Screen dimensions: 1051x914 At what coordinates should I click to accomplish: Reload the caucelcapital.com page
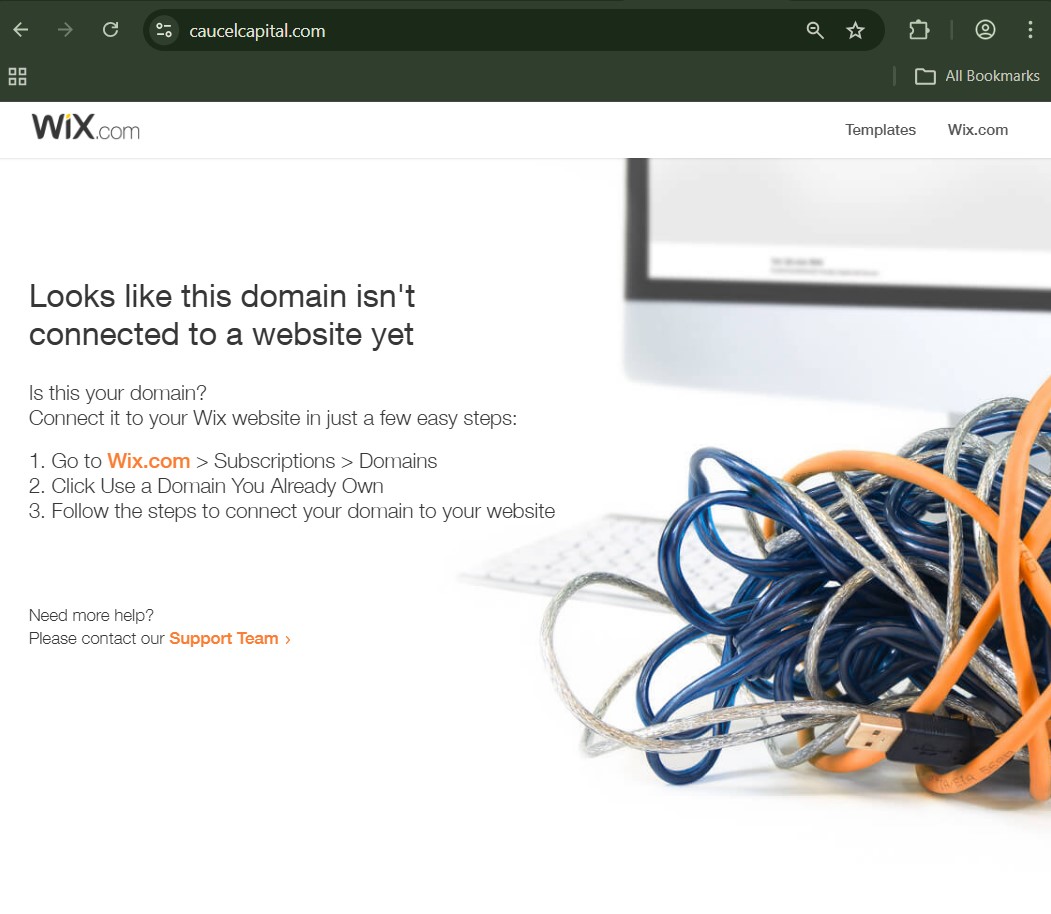coord(111,30)
